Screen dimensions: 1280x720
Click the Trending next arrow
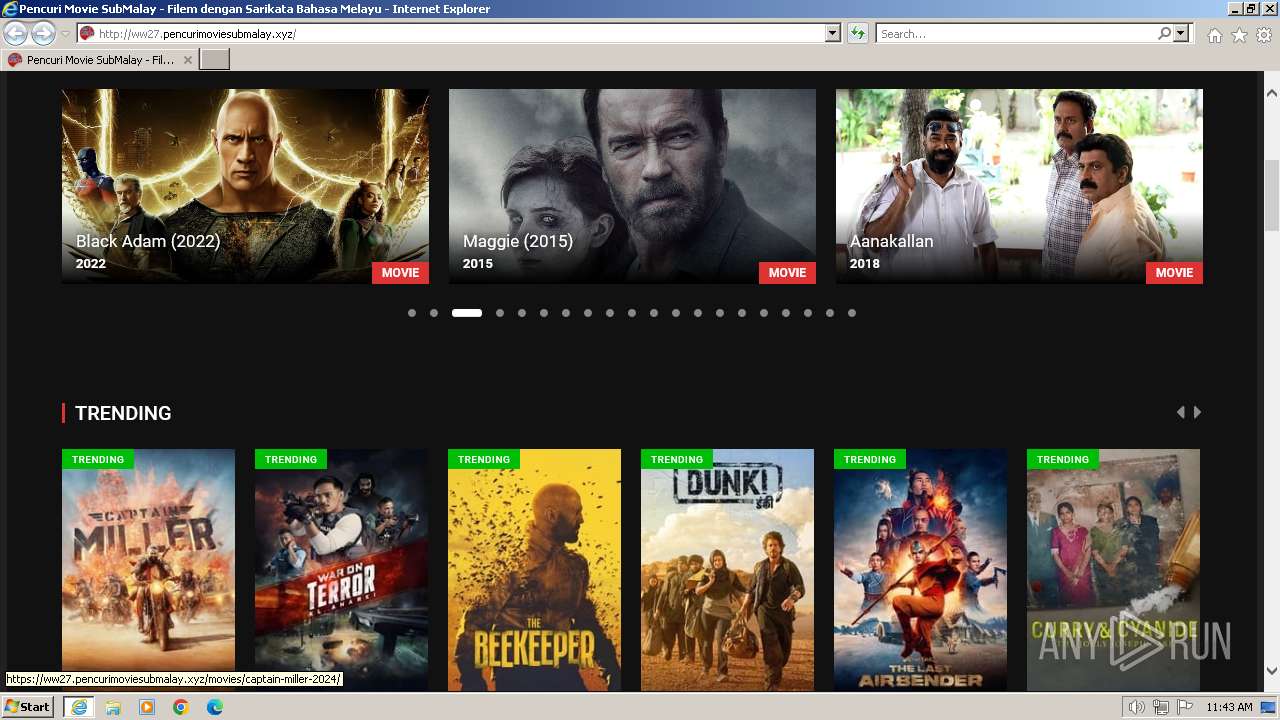(x=1197, y=412)
